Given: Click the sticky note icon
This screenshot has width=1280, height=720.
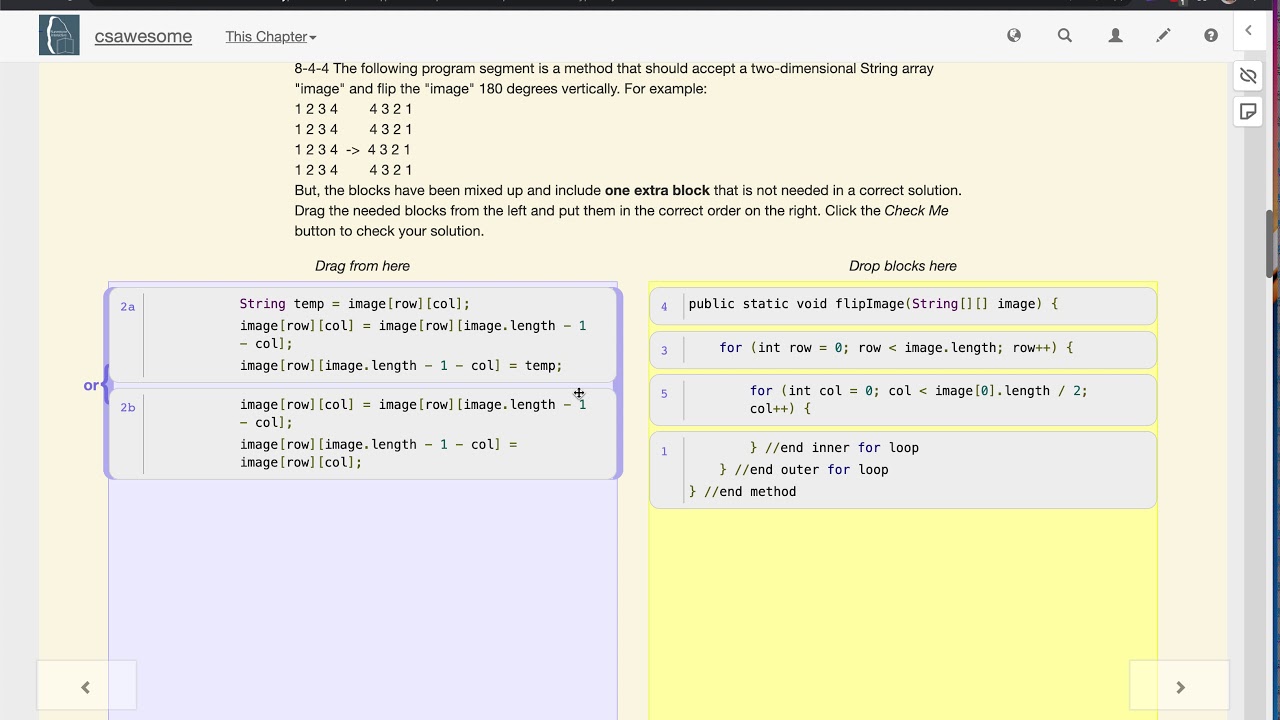Looking at the screenshot, I should click(1248, 112).
